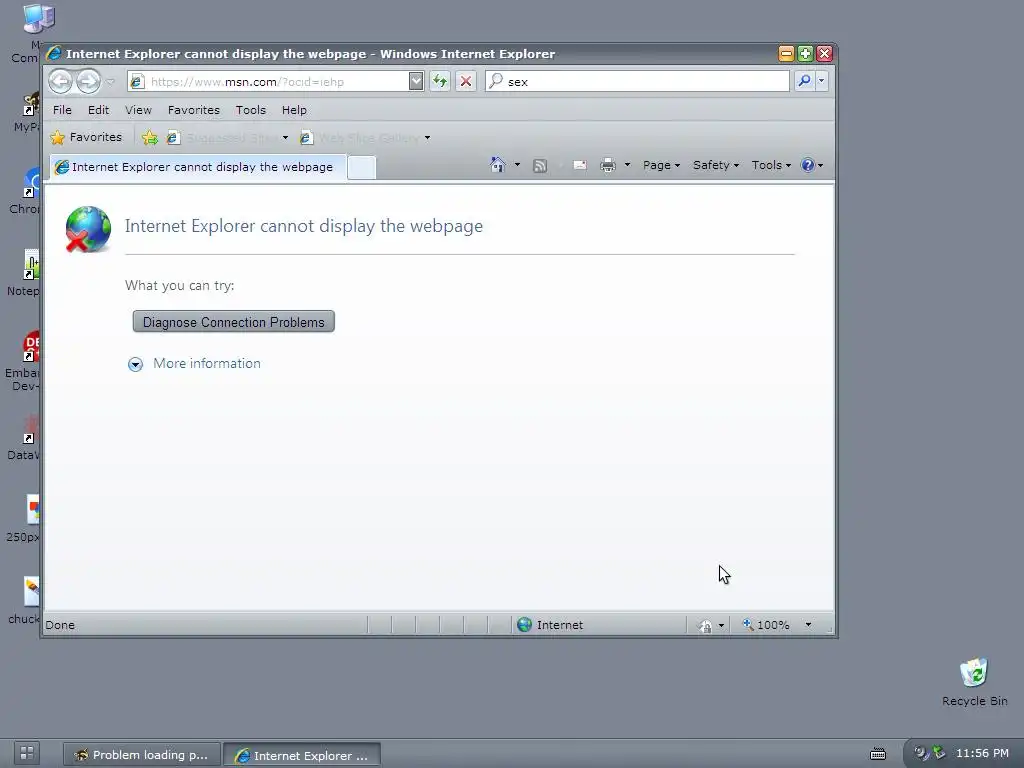Click the volume tray icon
1024x768 pixels.
click(921, 752)
